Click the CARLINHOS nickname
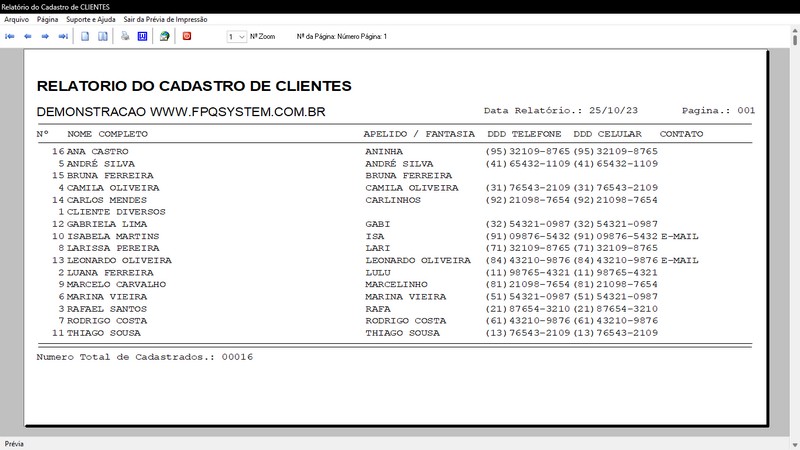Screen dimensions: 800x450 [x=393, y=200]
